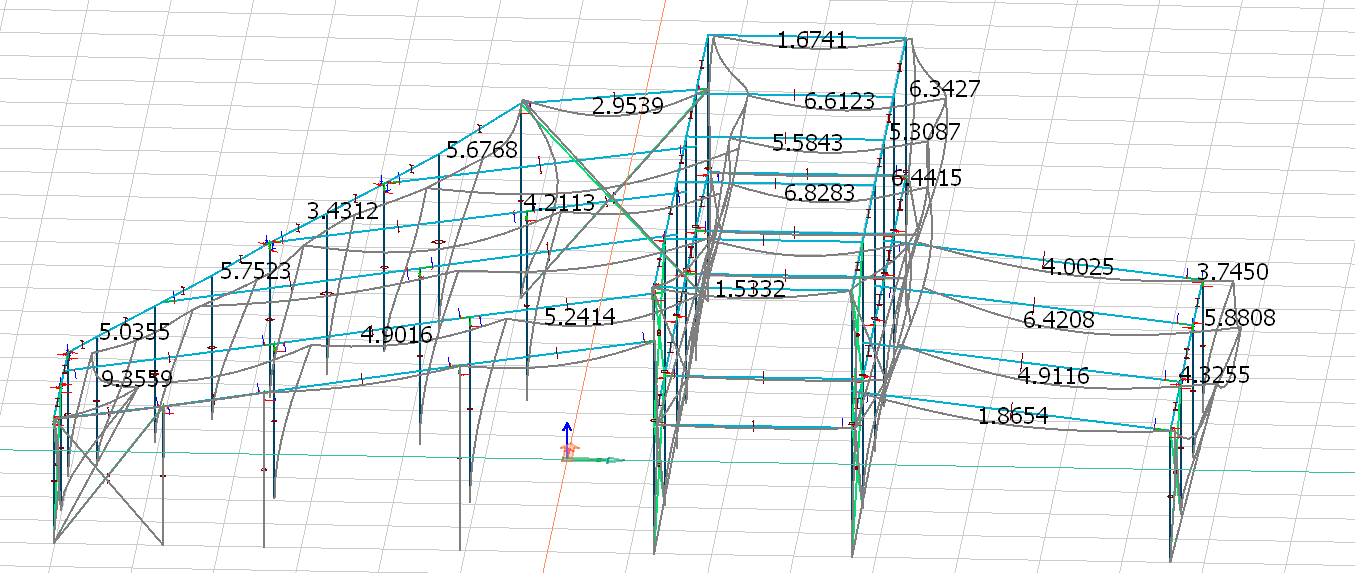Select the 5.3087 value label
The image size is (1355, 573).
(x=925, y=132)
